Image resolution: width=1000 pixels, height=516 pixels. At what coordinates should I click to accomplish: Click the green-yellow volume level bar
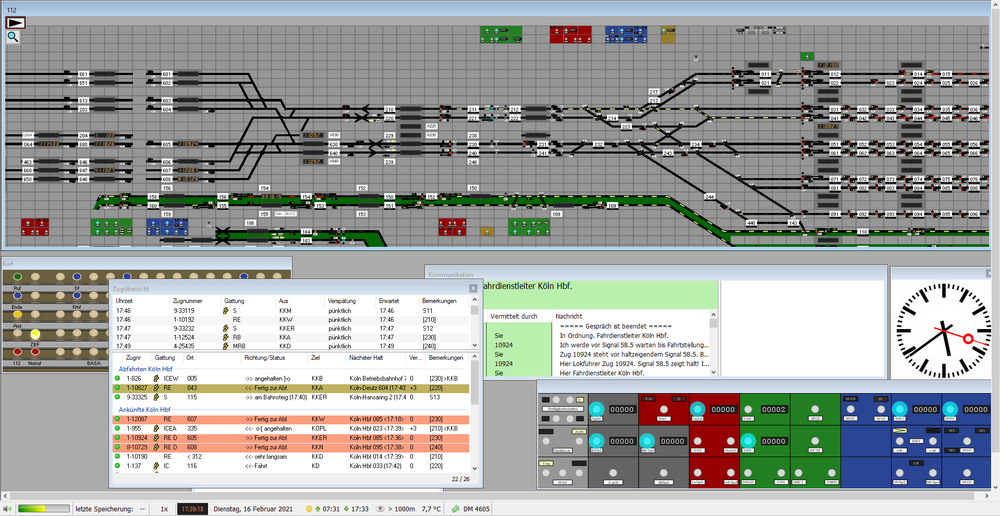pyautogui.click(x=43, y=509)
